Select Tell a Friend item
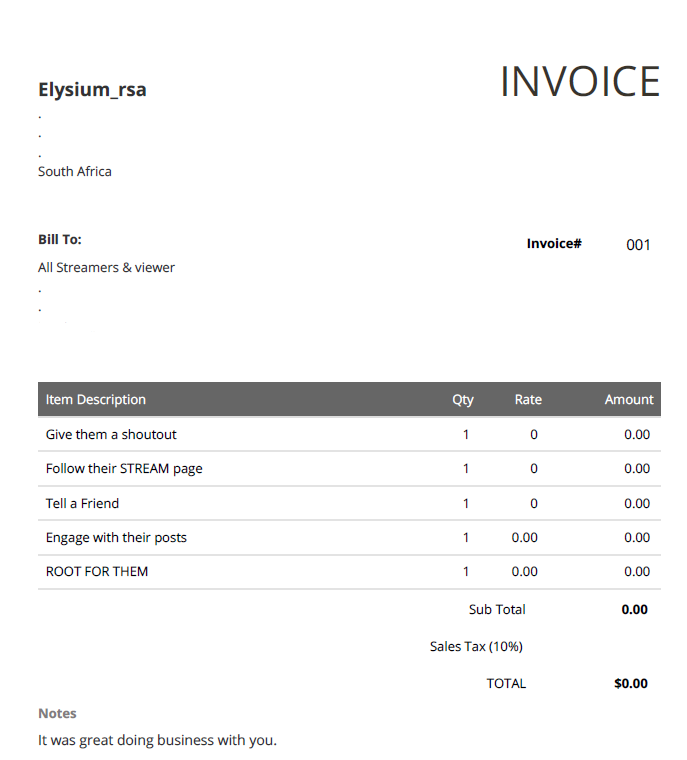This screenshot has width=687, height=760. click(x=82, y=504)
